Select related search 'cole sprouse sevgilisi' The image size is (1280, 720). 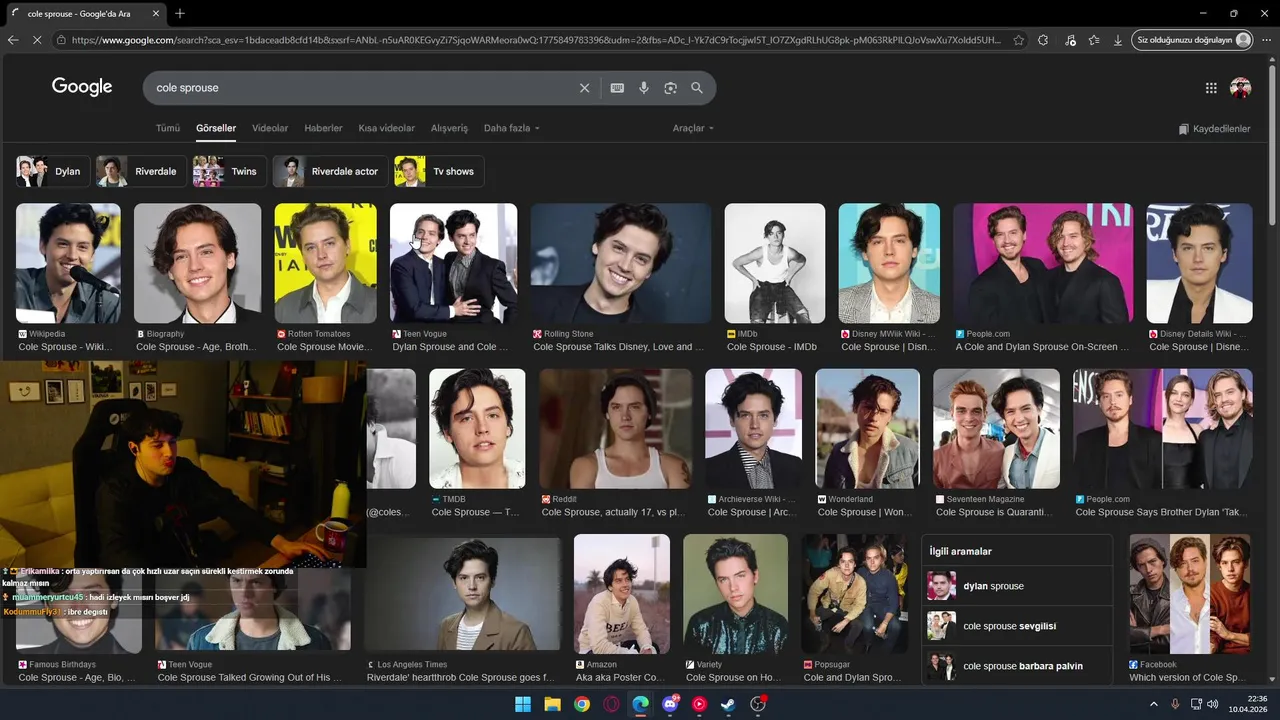click(x=1017, y=626)
